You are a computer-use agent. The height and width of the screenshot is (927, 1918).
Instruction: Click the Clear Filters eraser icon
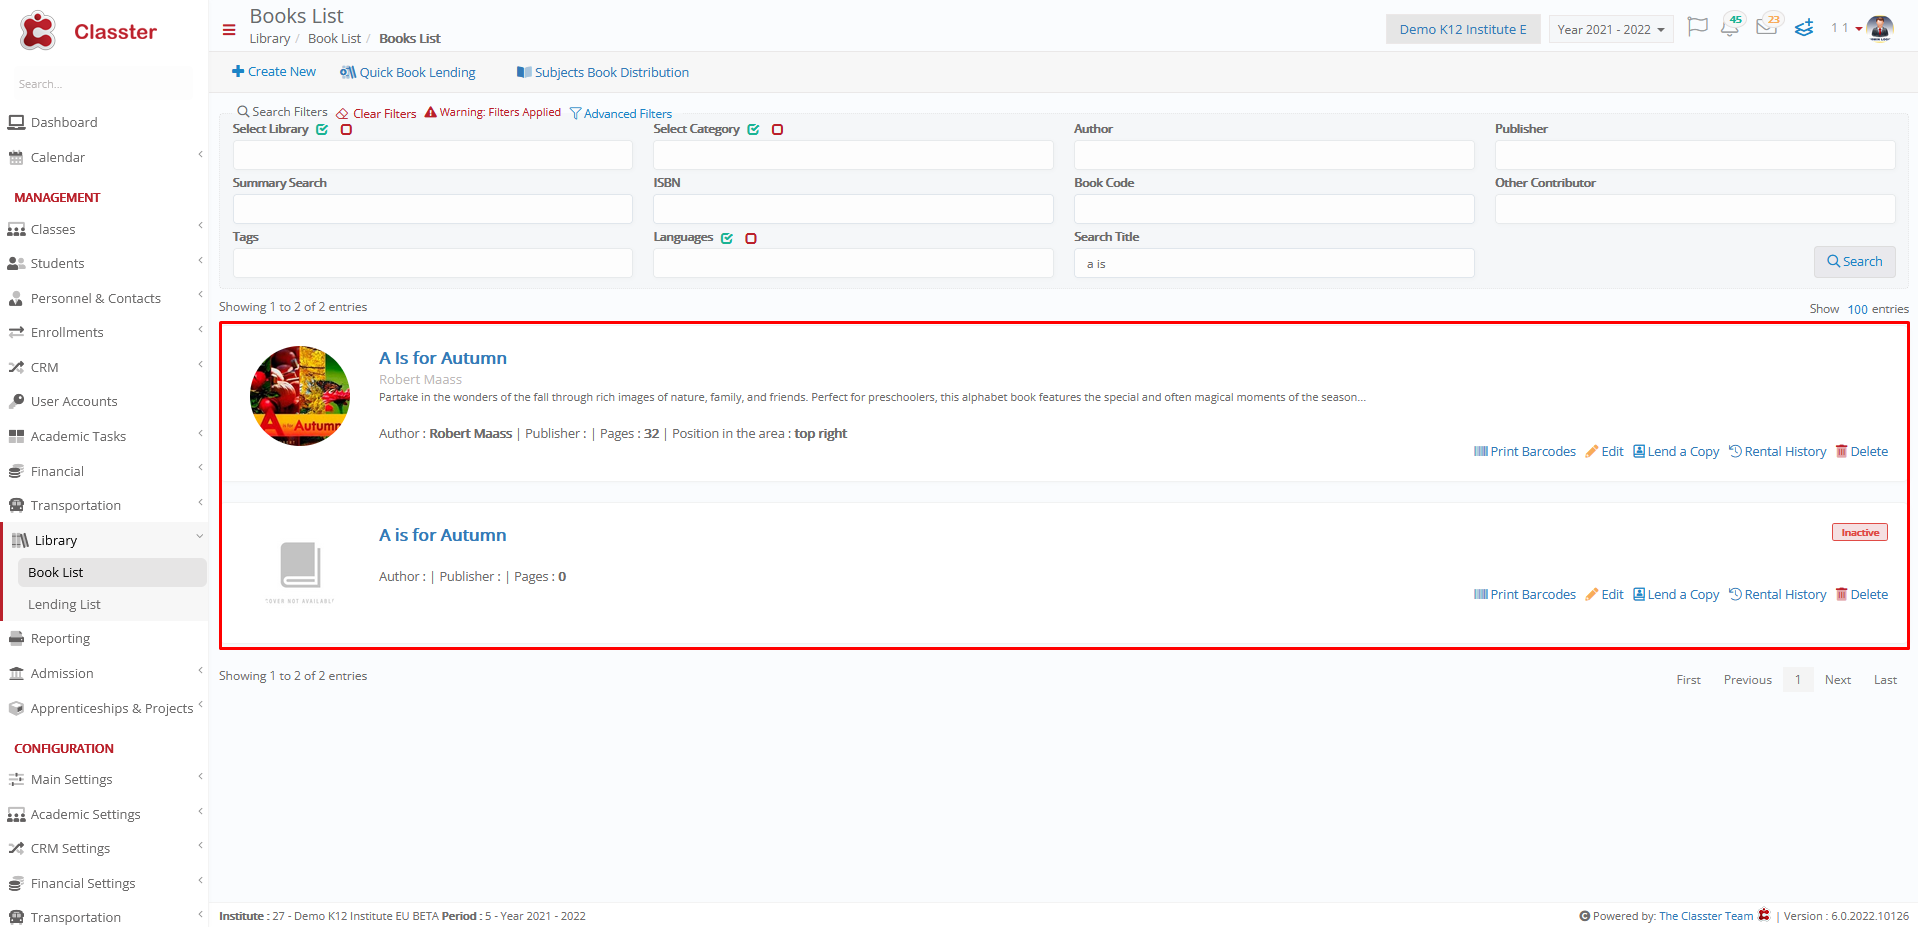[342, 113]
